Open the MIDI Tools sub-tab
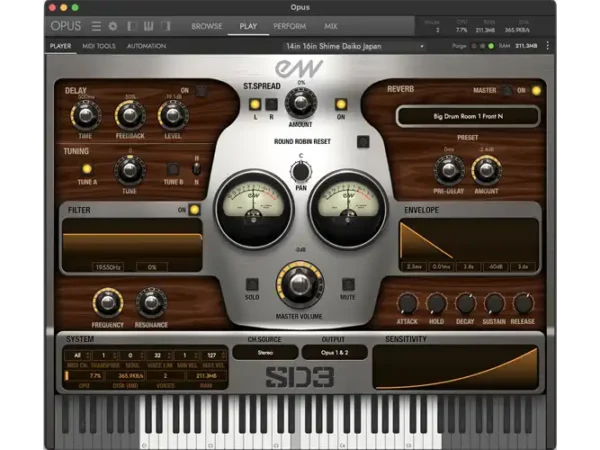 click(x=99, y=46)
